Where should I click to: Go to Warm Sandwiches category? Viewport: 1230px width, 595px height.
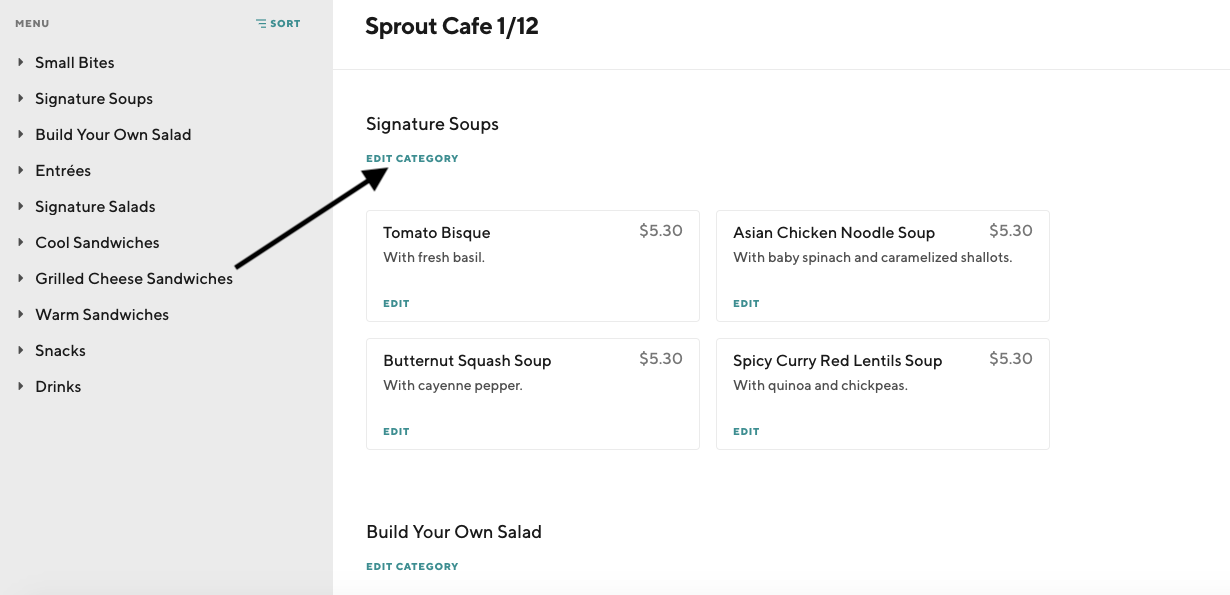pyautogui.click(x=102, y=315)
